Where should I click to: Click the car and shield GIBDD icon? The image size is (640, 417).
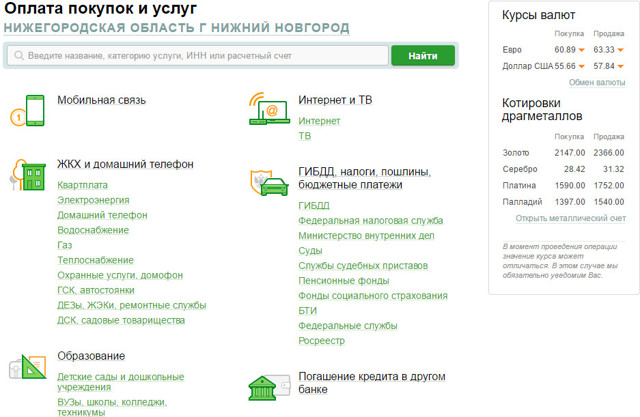tap(269, 183)
